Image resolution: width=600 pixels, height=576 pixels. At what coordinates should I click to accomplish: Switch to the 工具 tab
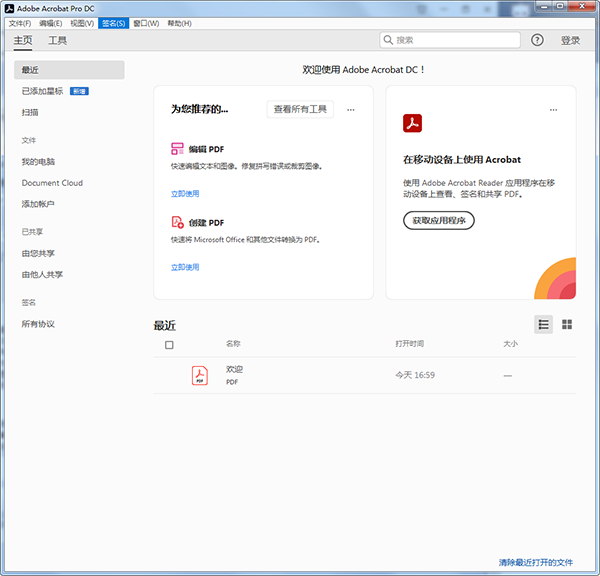pyautogui.click(x=57, y=40)
